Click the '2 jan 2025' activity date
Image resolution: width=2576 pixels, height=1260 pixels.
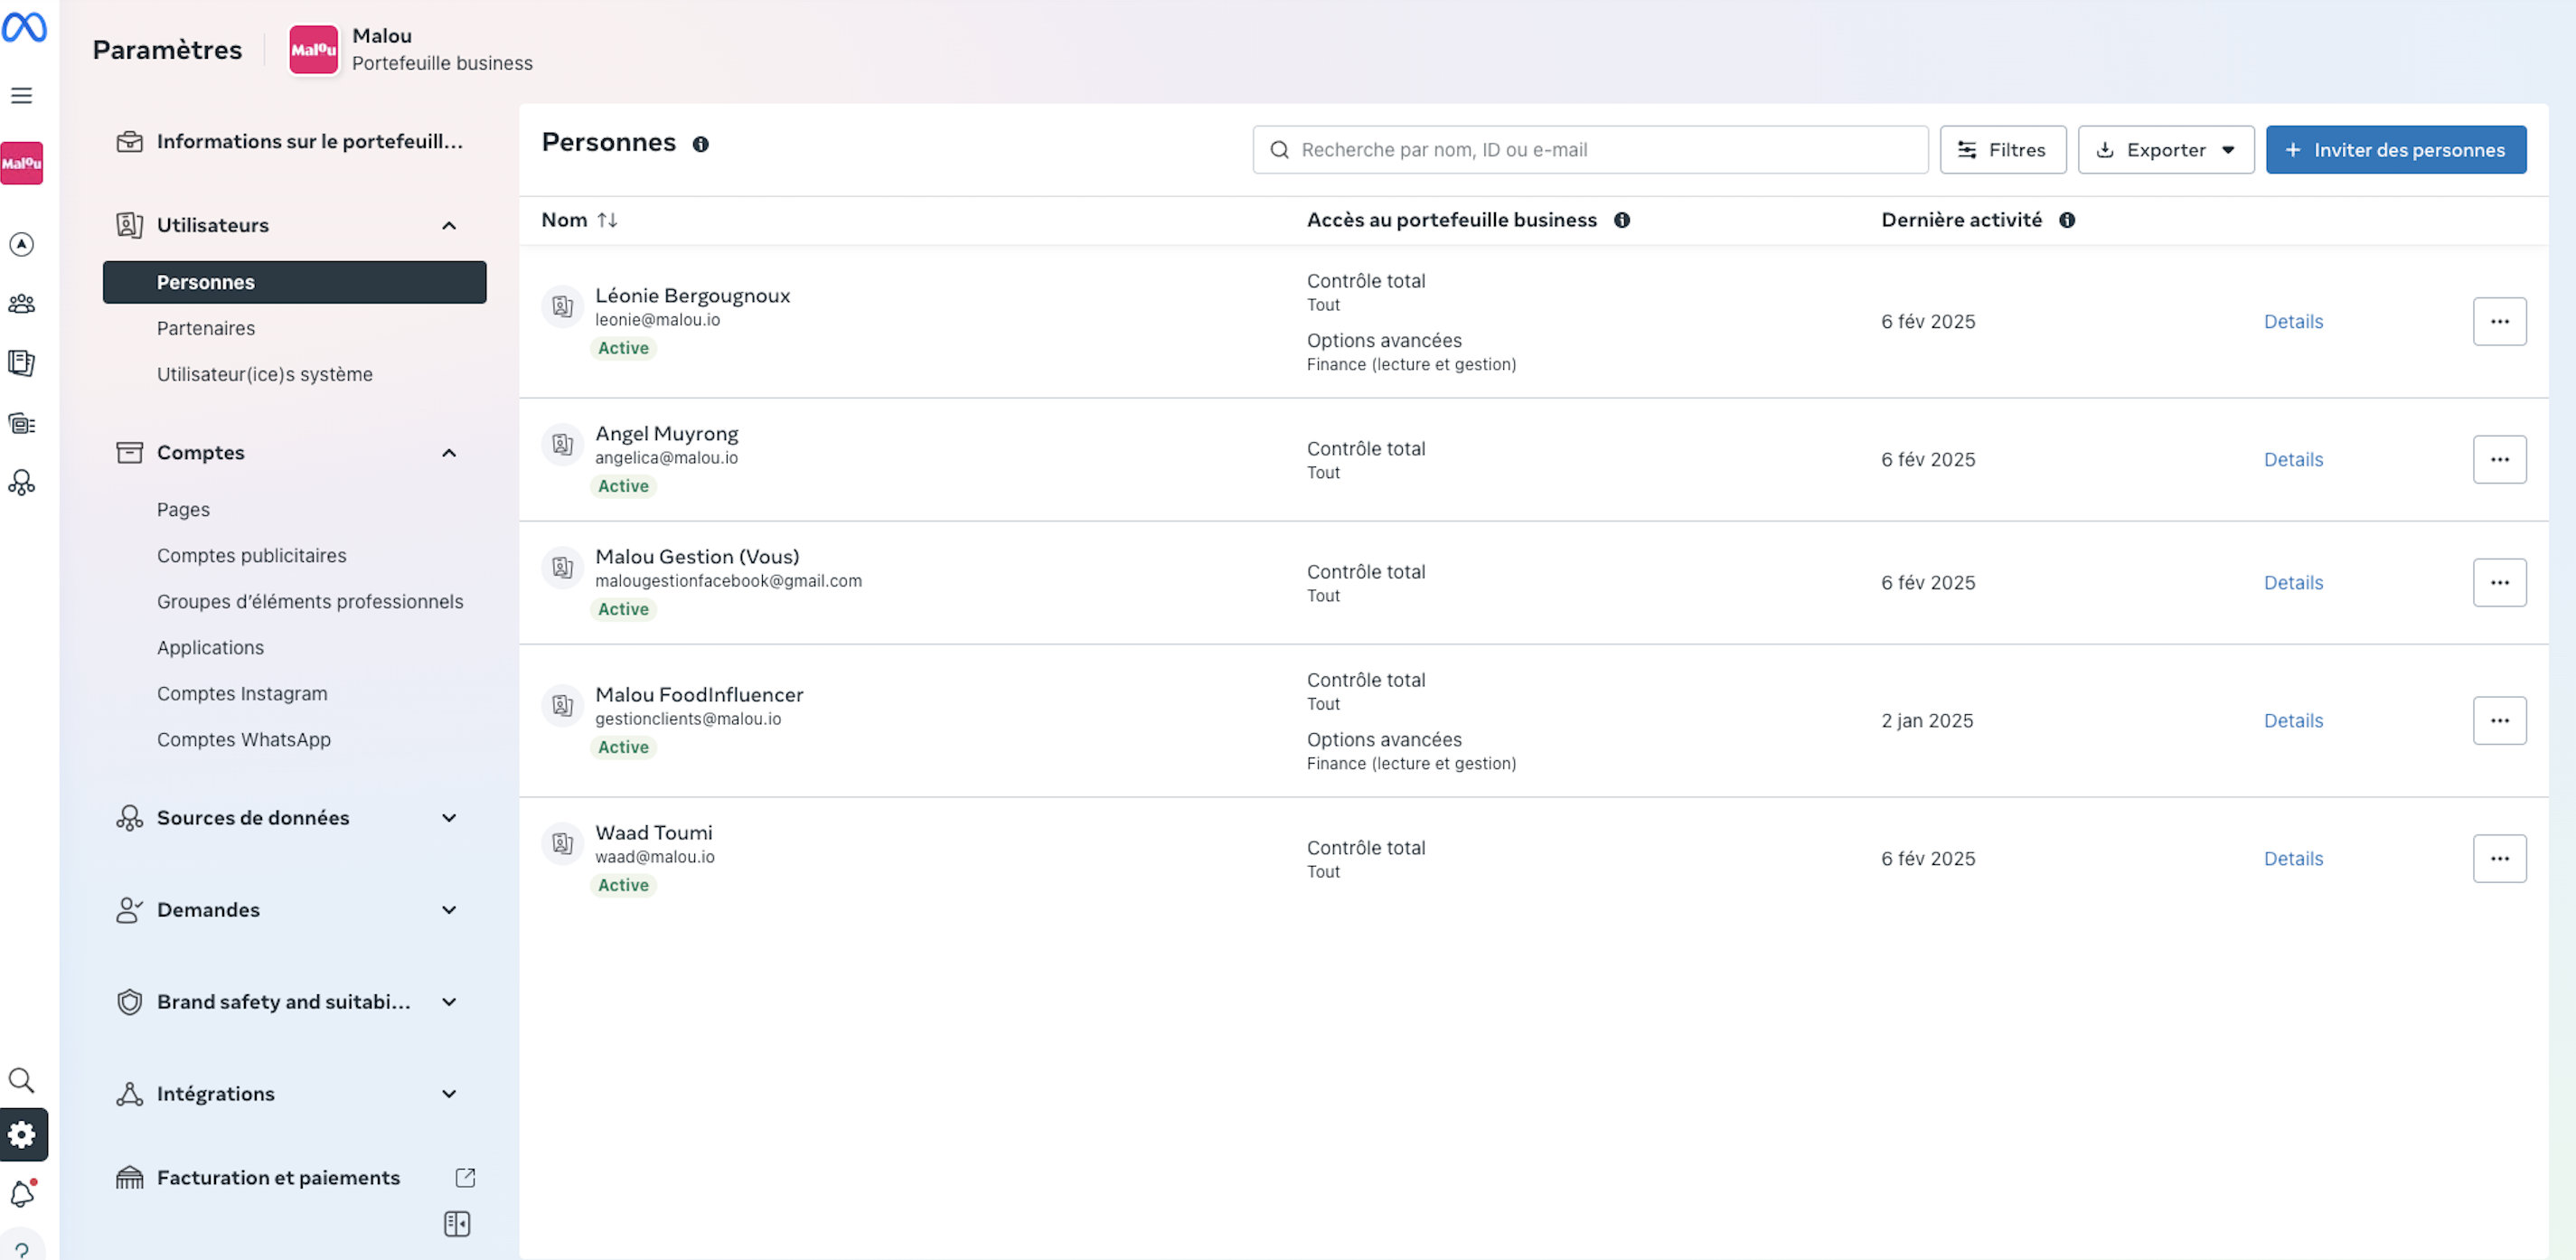click(1927, 721)
